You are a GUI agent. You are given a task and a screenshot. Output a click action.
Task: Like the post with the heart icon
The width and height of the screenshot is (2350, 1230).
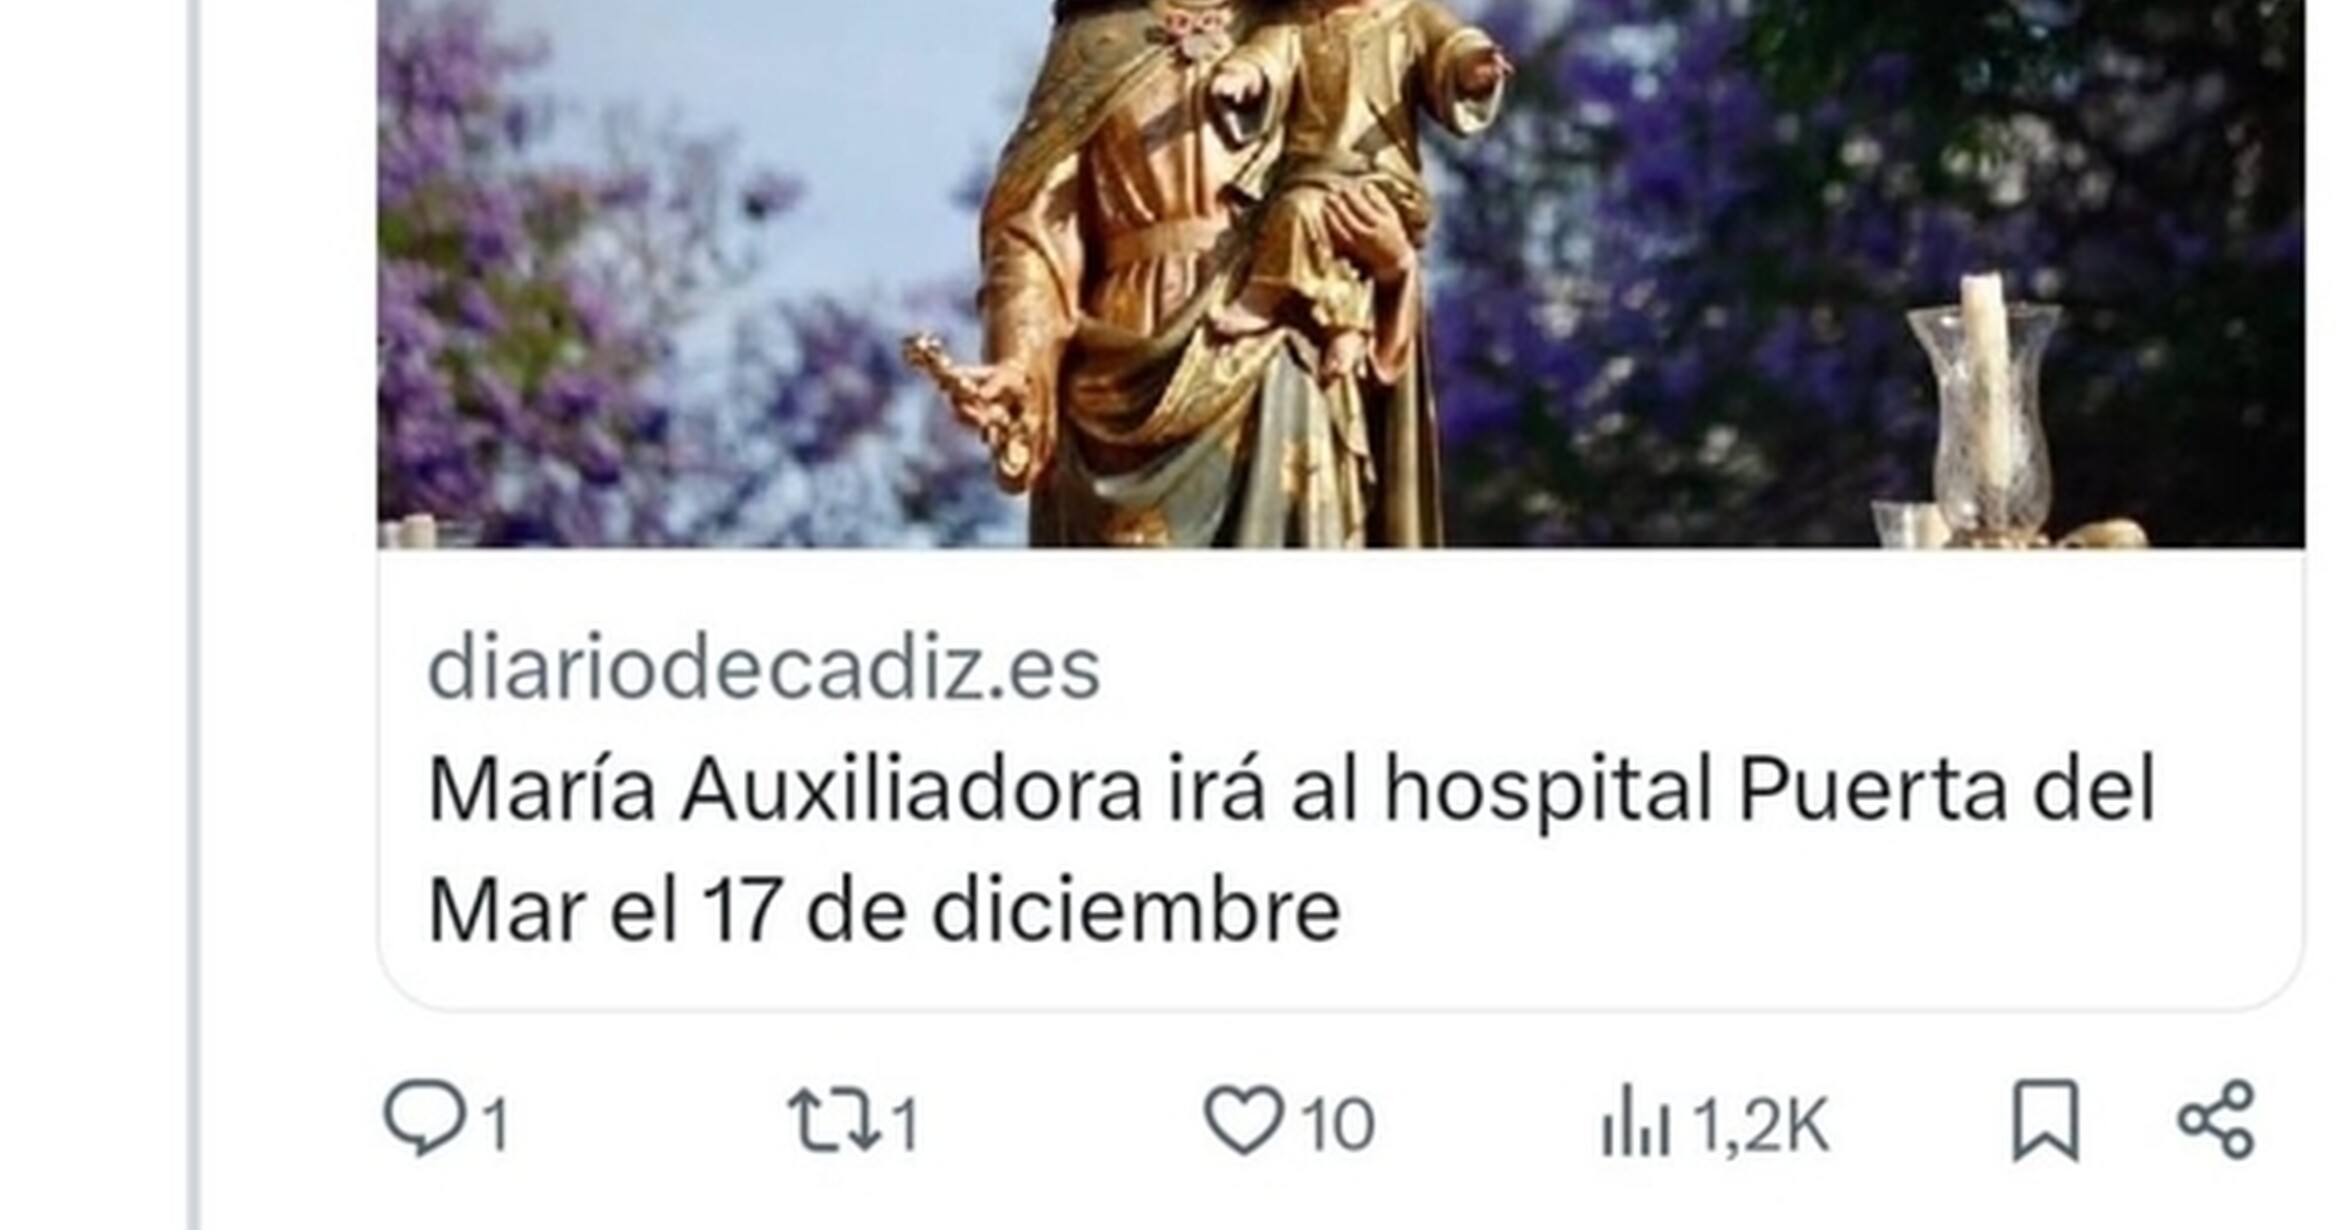point(1243,1120)
